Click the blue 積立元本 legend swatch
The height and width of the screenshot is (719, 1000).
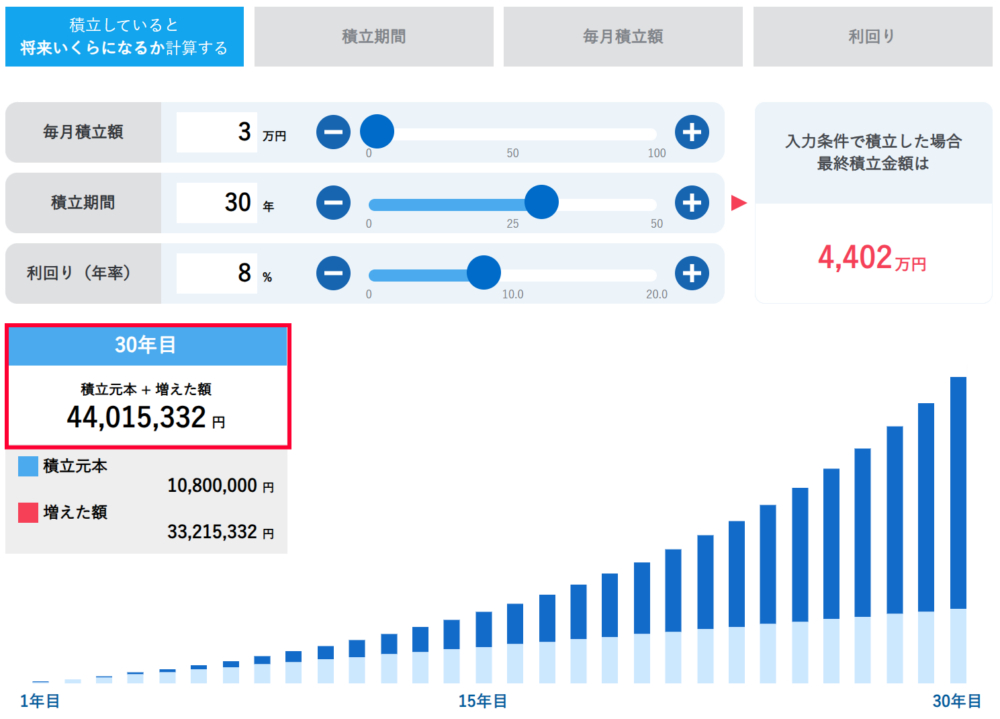28,466
